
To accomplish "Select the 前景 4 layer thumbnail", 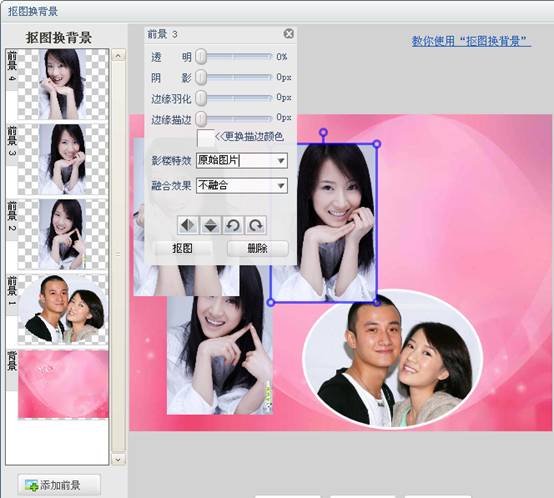I will coord(63,84).
